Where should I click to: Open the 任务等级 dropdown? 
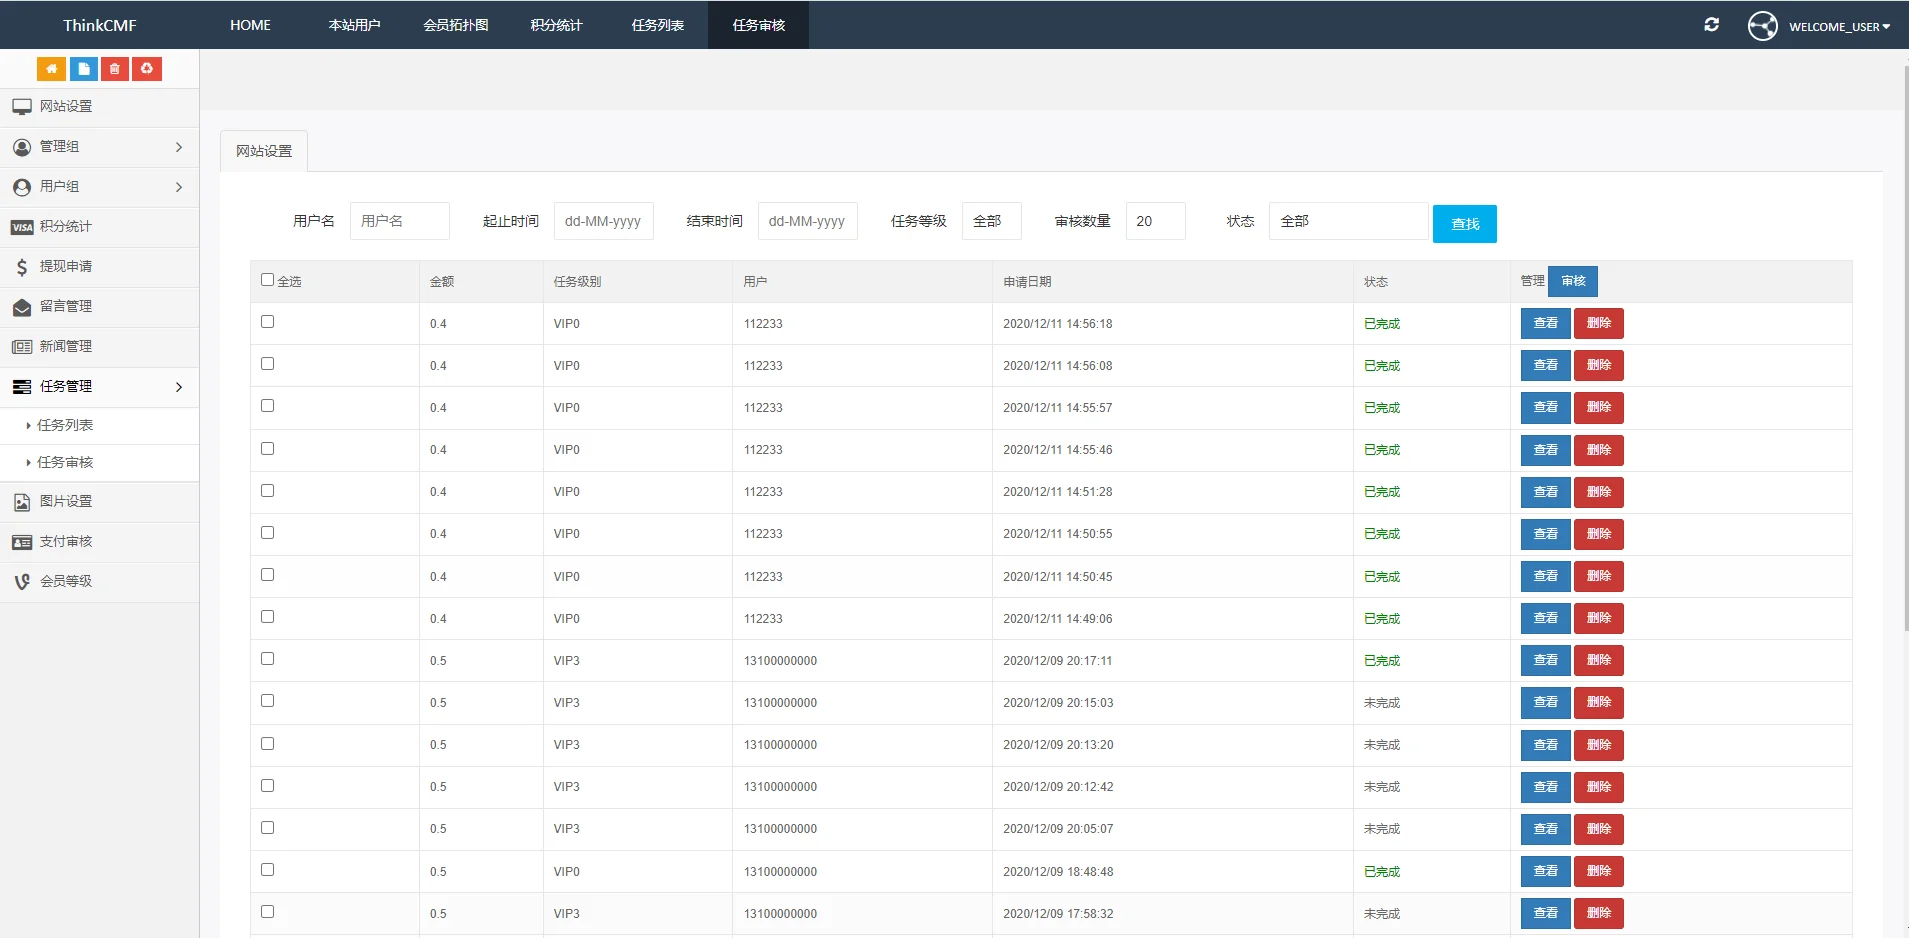tap(991, 221)
